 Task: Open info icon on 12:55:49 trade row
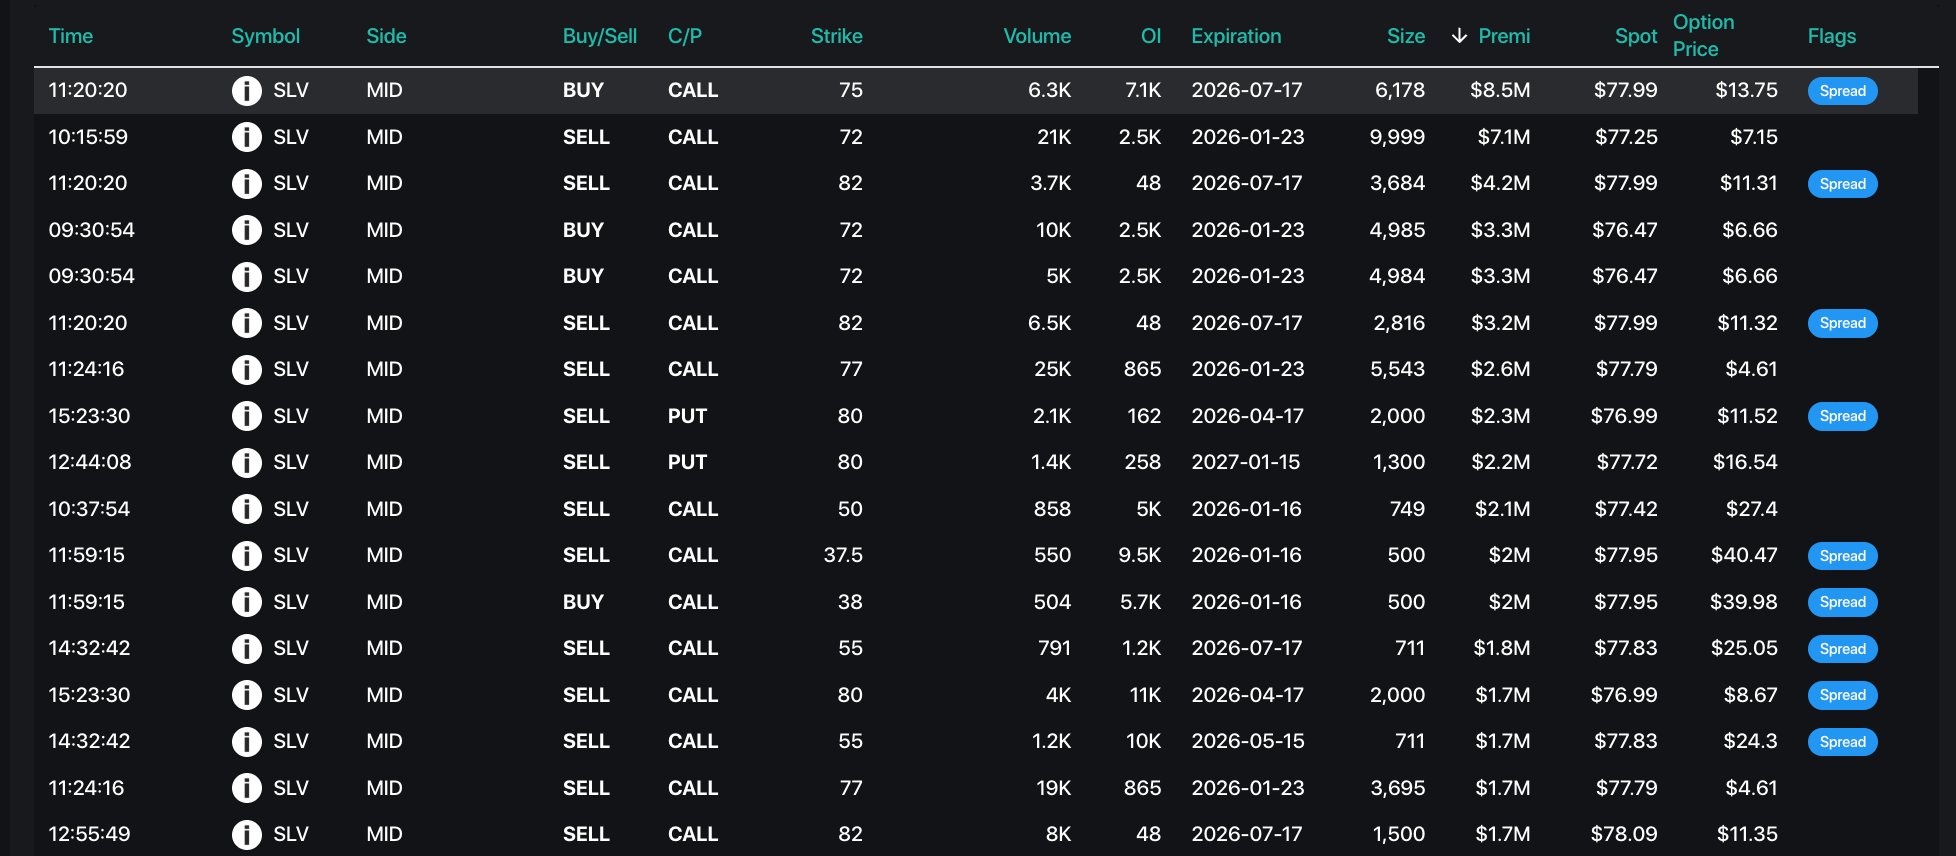pos(246,835)
